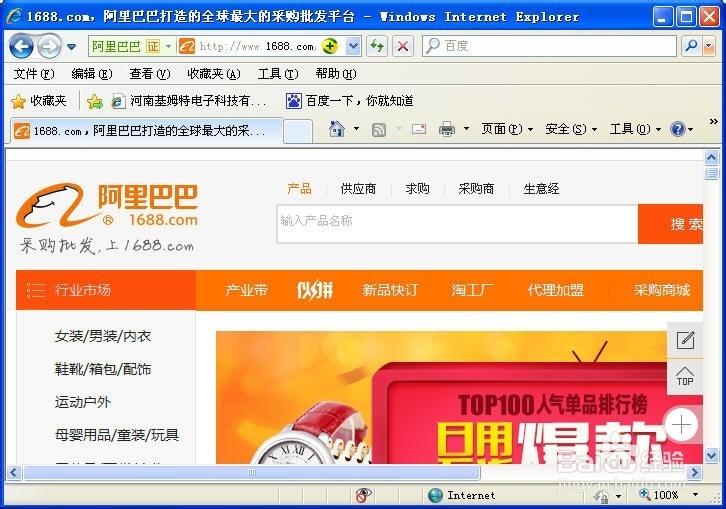The width and height of the screenshot is (726, 509).
Task: Select the 采购商 search category tab
Action: click(x=476, y=189)
